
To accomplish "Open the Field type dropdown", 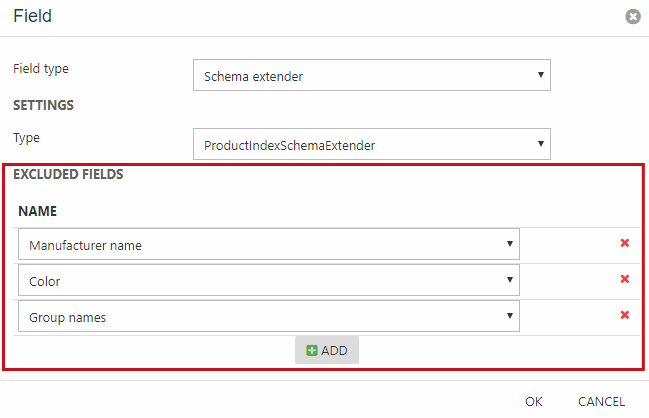I will point(370,75).
